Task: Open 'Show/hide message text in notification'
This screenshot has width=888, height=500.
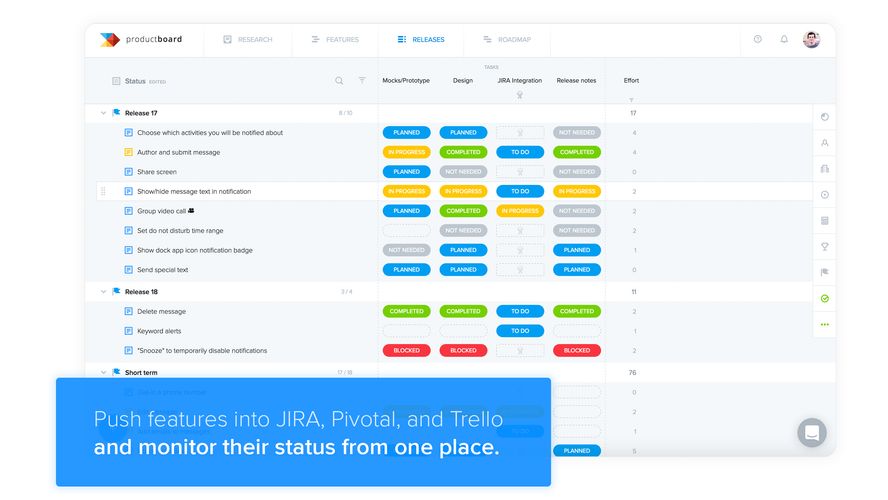Action: click(194, 191)
